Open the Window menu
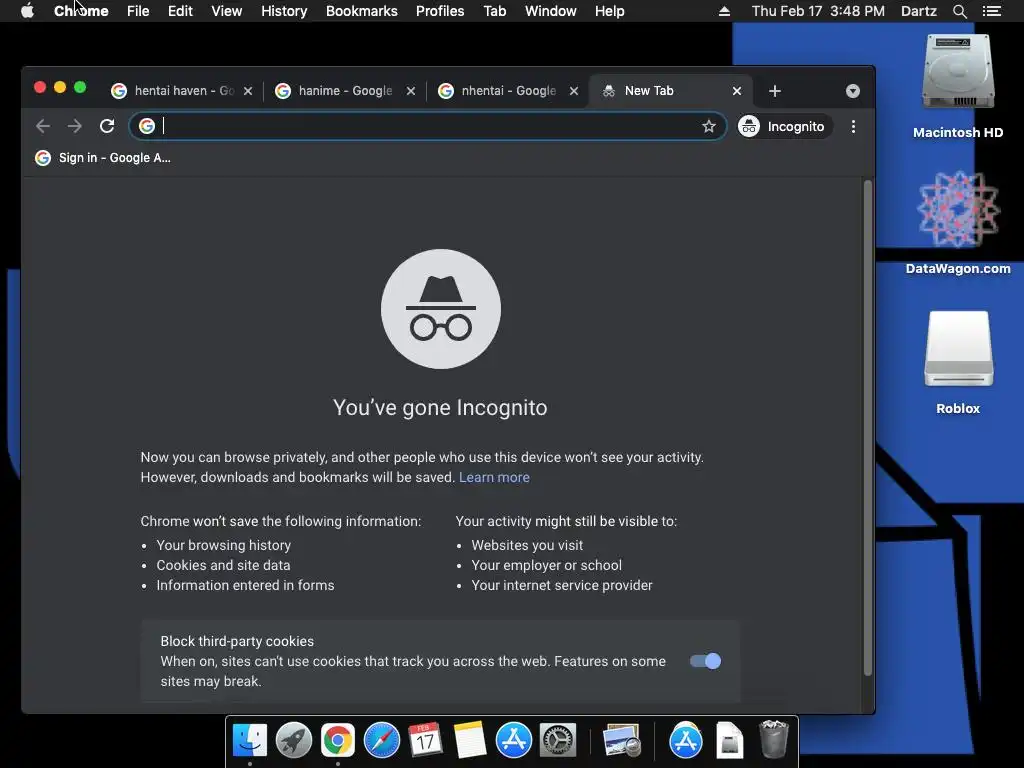Image resolution: width=1024 pixels, height=768 pixels. pos(551,11)
